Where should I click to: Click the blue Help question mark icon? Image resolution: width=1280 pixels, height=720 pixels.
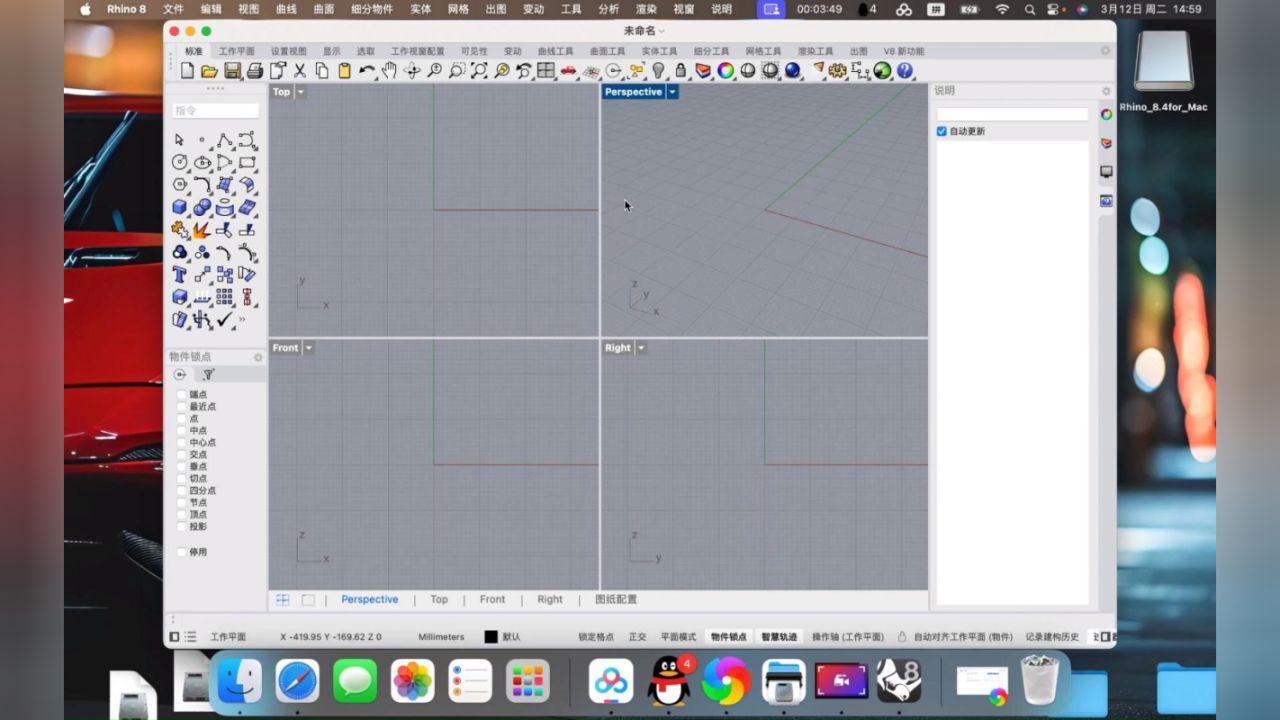coord(904,71)
